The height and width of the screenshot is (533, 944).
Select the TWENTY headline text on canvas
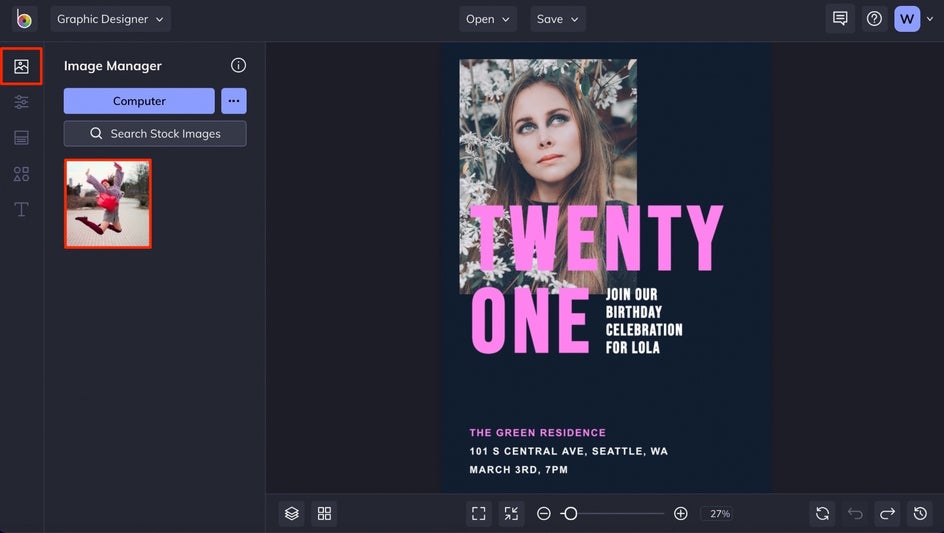tap(596, 238)
